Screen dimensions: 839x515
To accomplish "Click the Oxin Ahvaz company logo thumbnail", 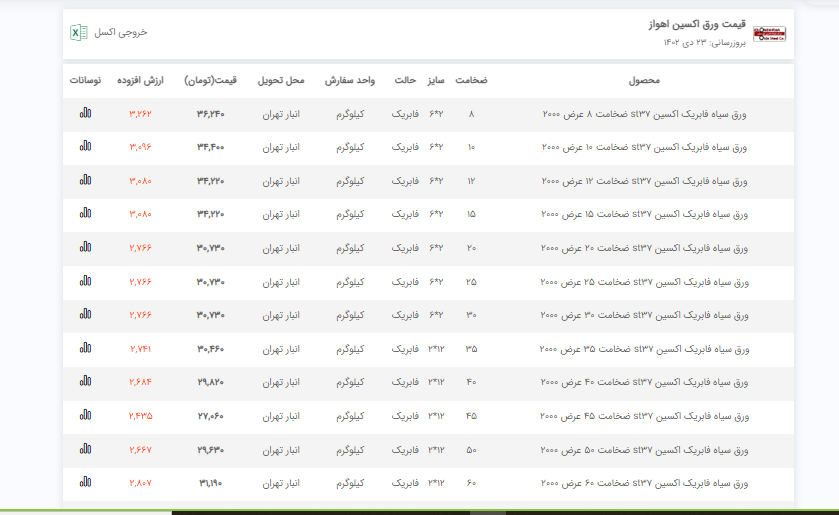I will (769, 32).
